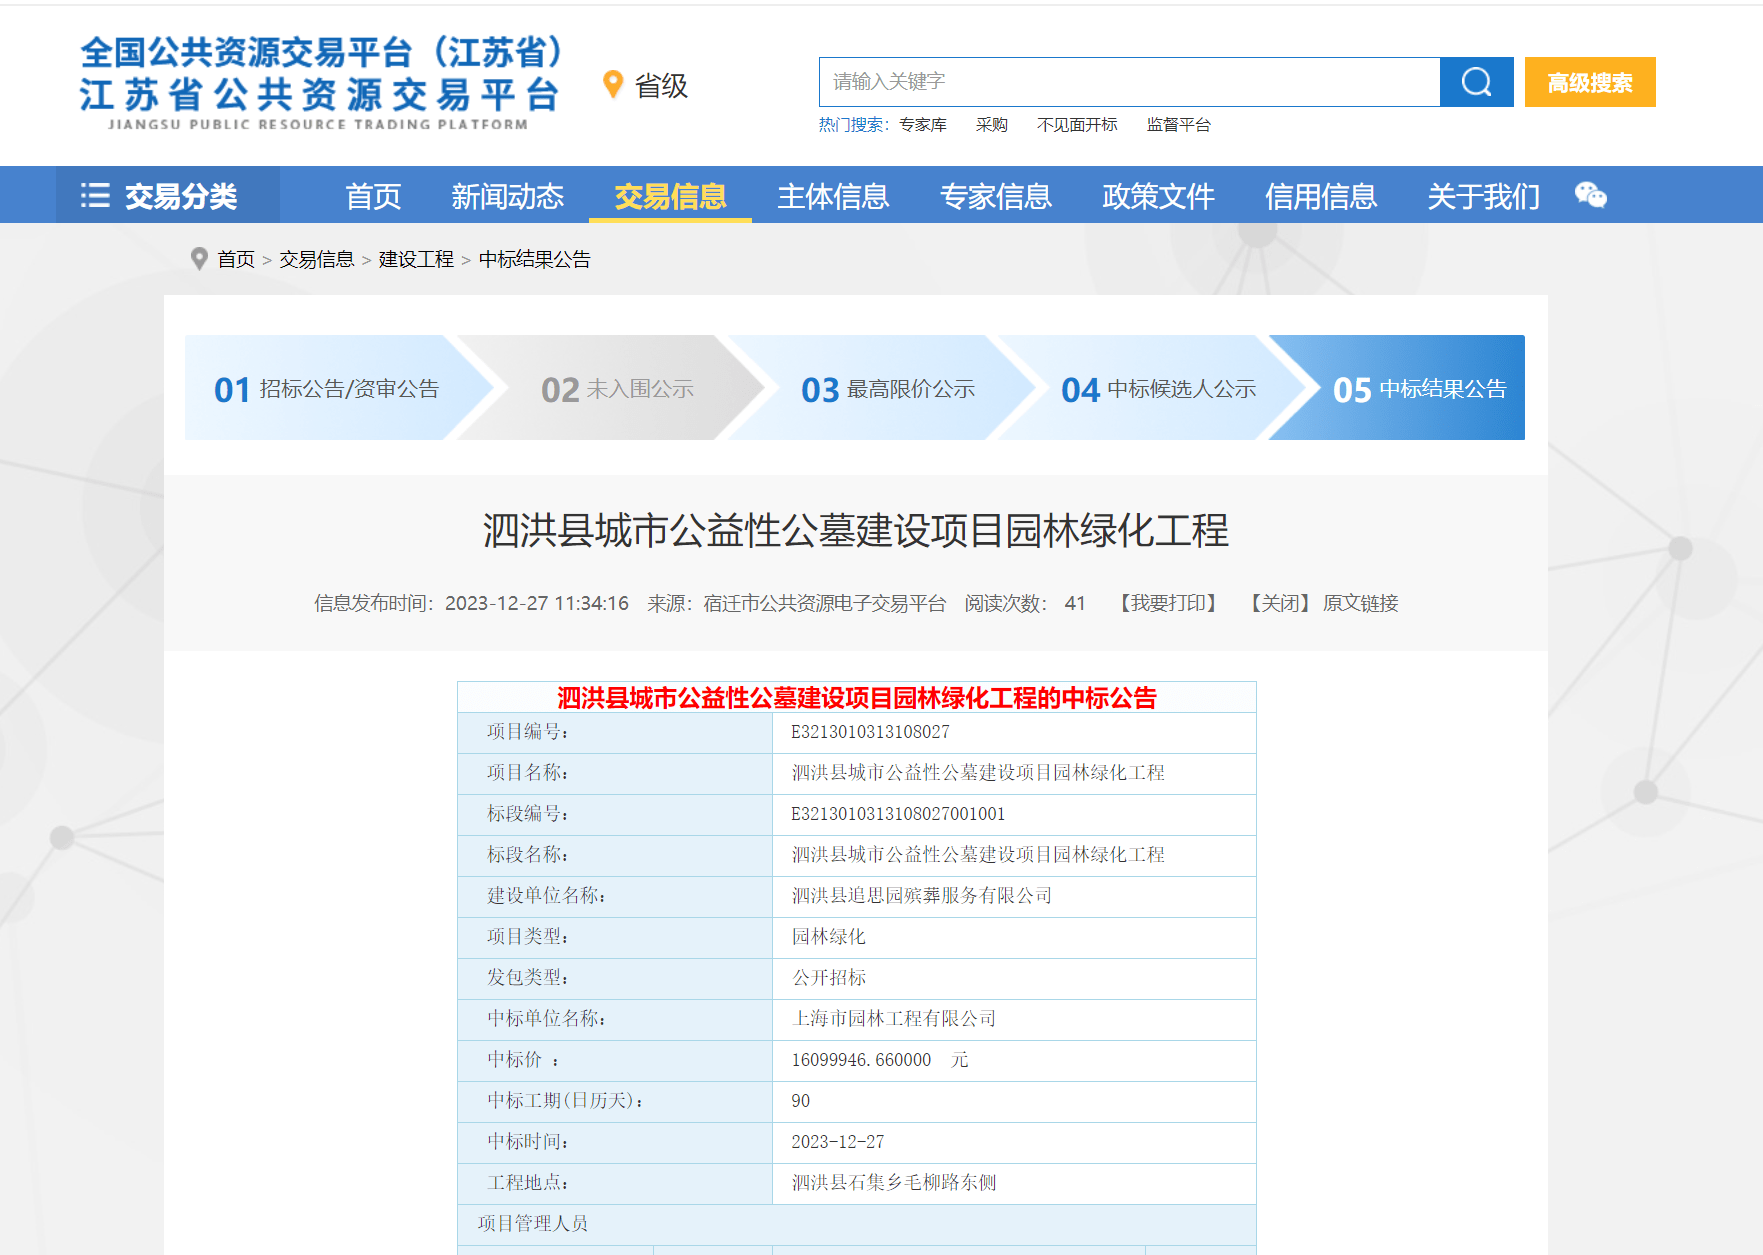Screen dimensions: 1763x1255
Task: Select hot search term 专家库
Action: click(x=922, y=125)
